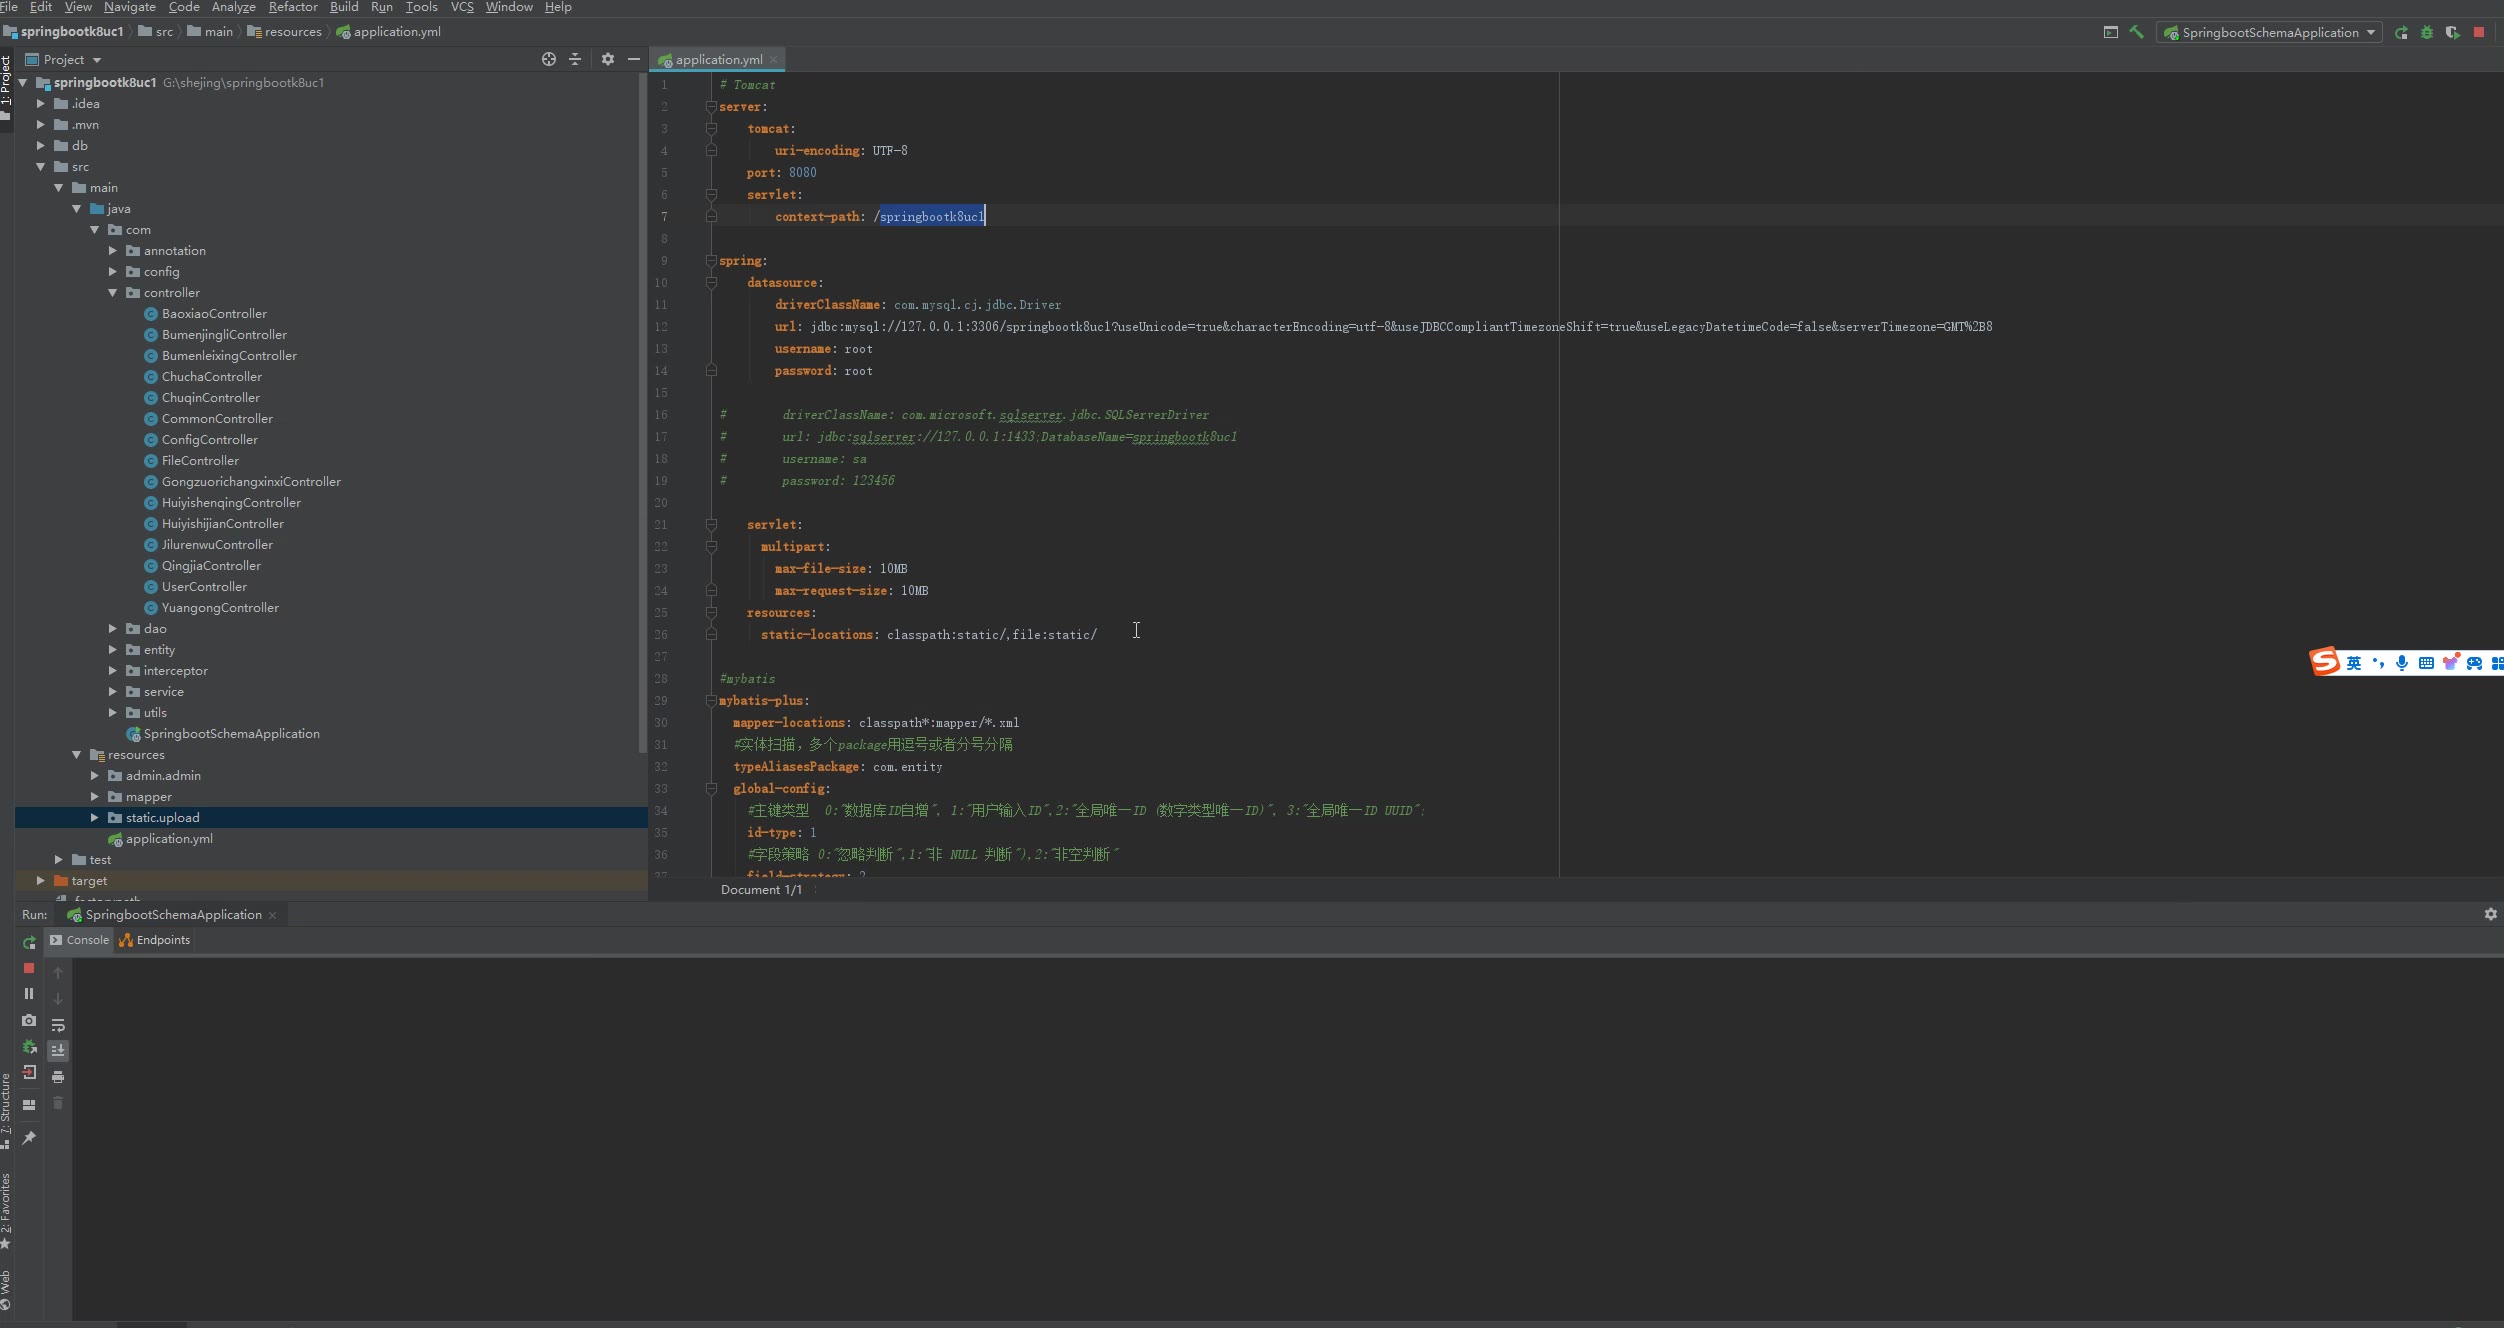
Task: Toggle pin tab in Run panel
Action: 29,1138
